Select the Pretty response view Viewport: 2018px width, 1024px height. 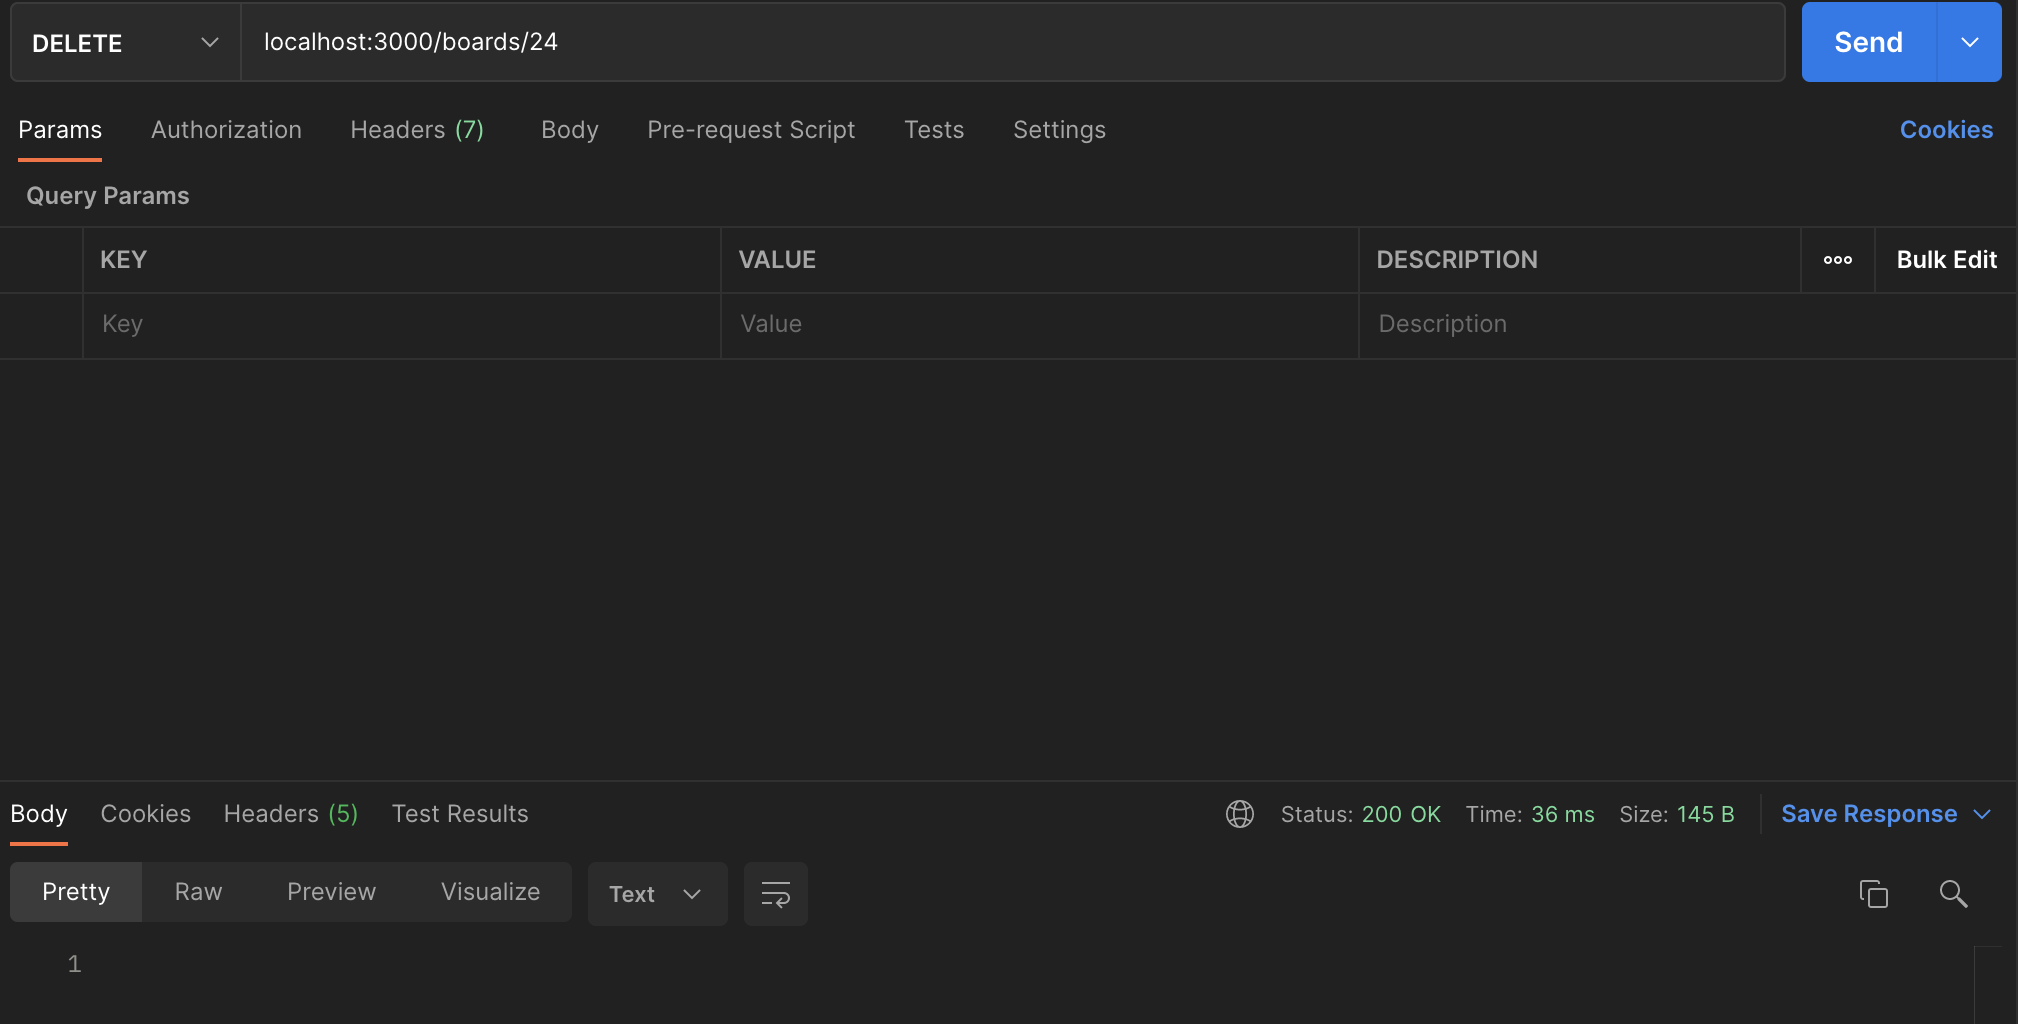pos(76,892)
